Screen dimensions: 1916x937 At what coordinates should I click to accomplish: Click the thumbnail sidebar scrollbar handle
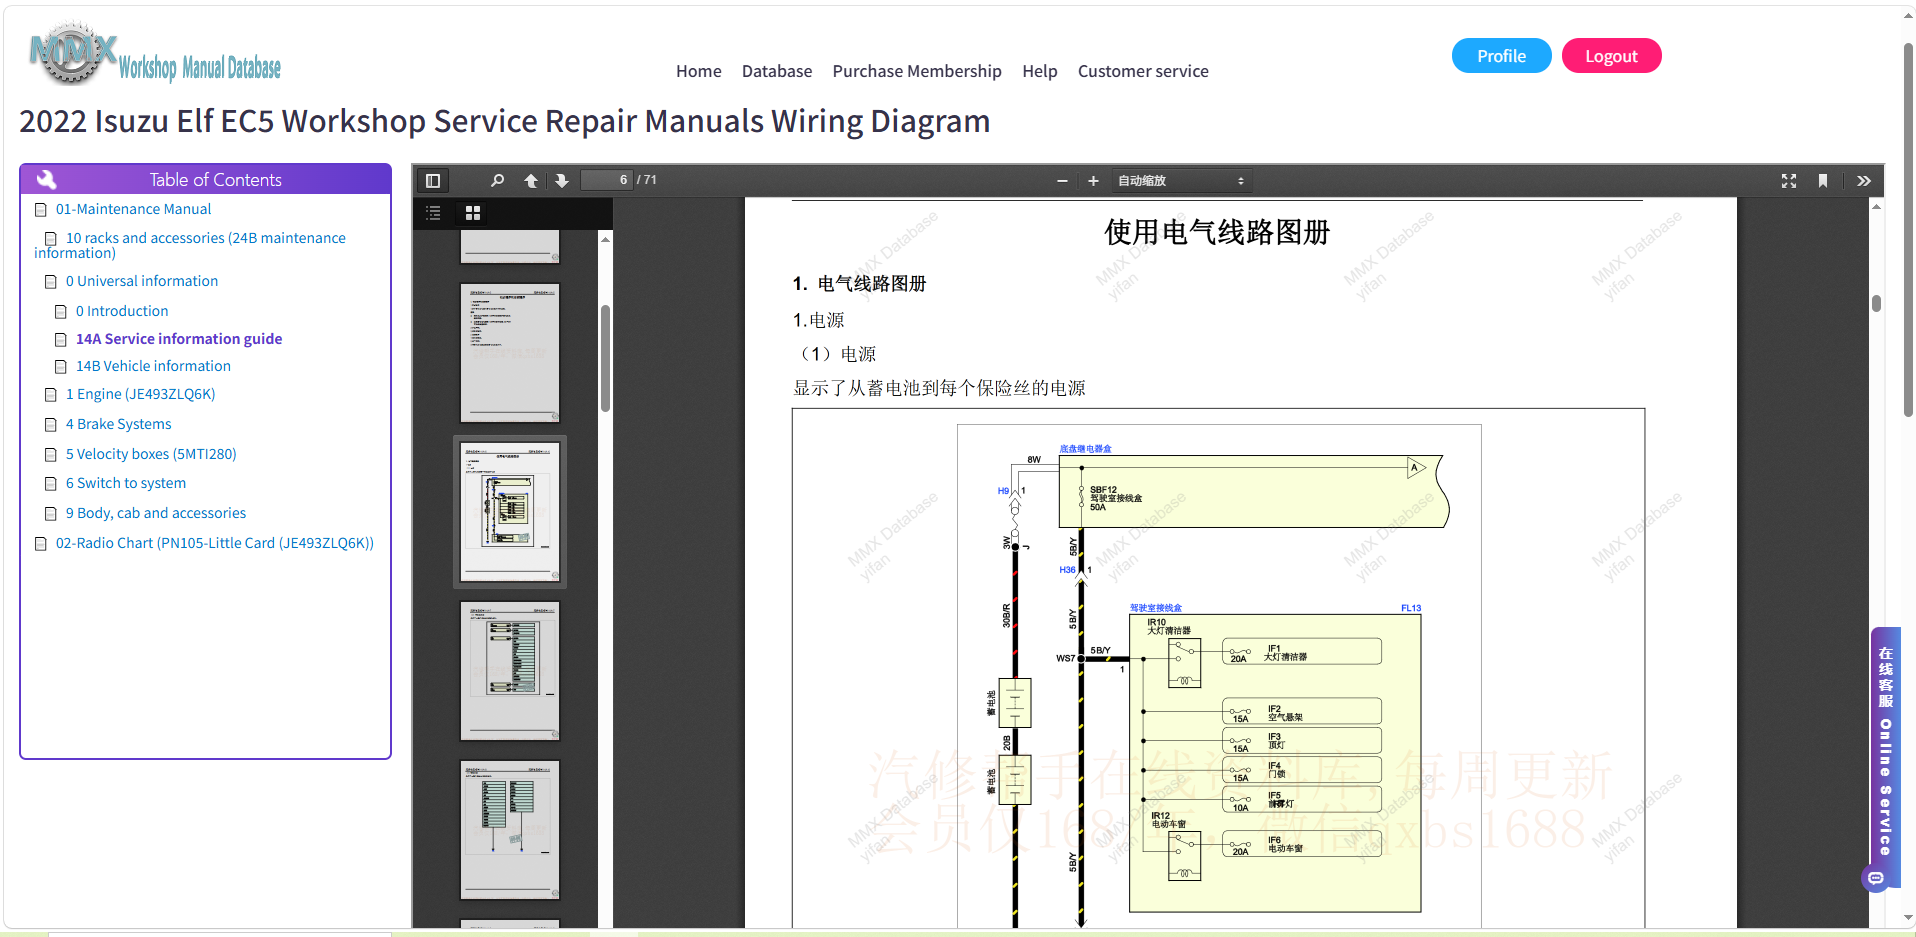tap(605, 359)
